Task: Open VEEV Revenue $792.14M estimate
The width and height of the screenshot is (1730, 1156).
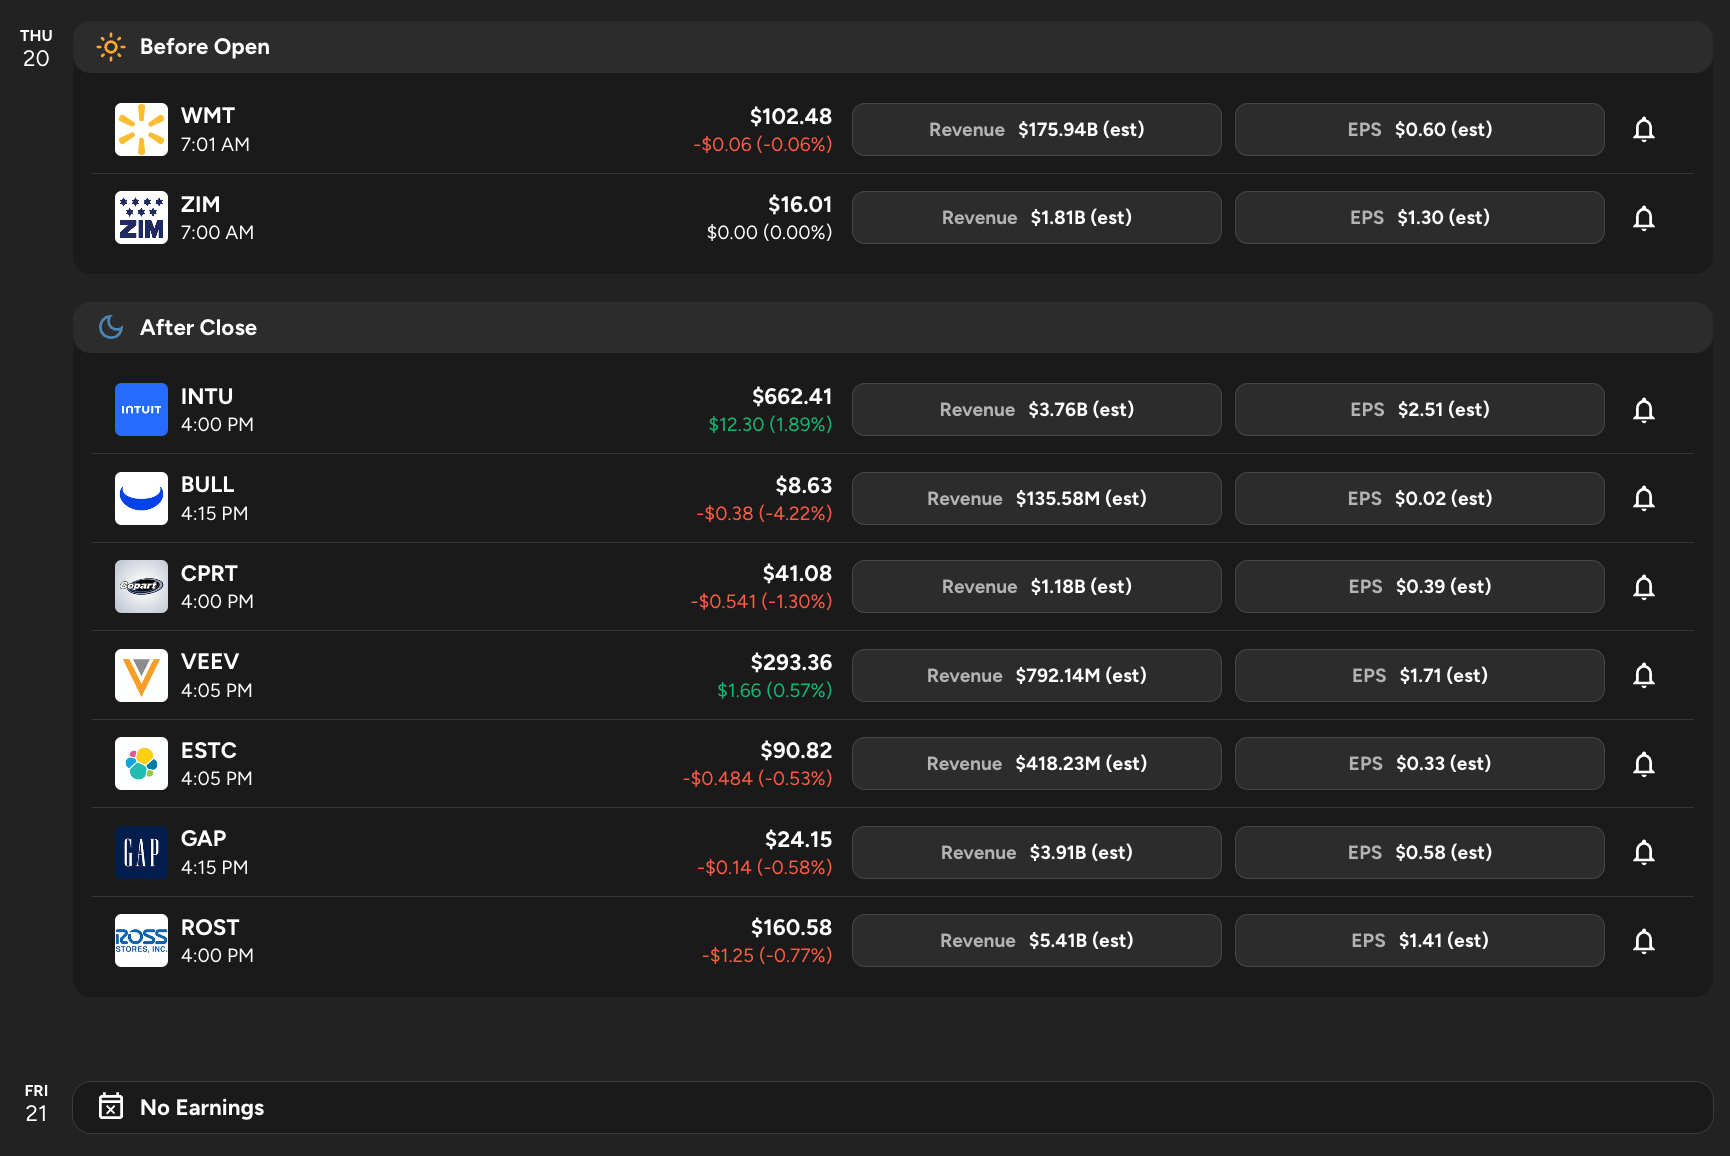Action: pos(1036,675)
